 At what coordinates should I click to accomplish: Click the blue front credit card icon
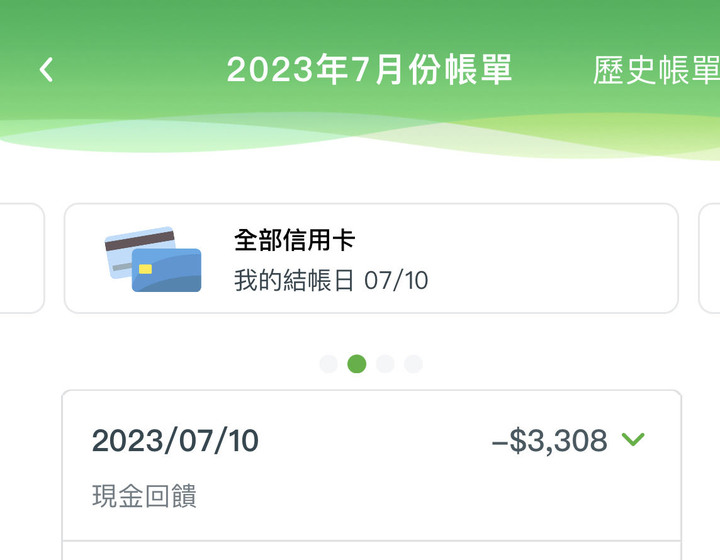click(x=168, y=272)
